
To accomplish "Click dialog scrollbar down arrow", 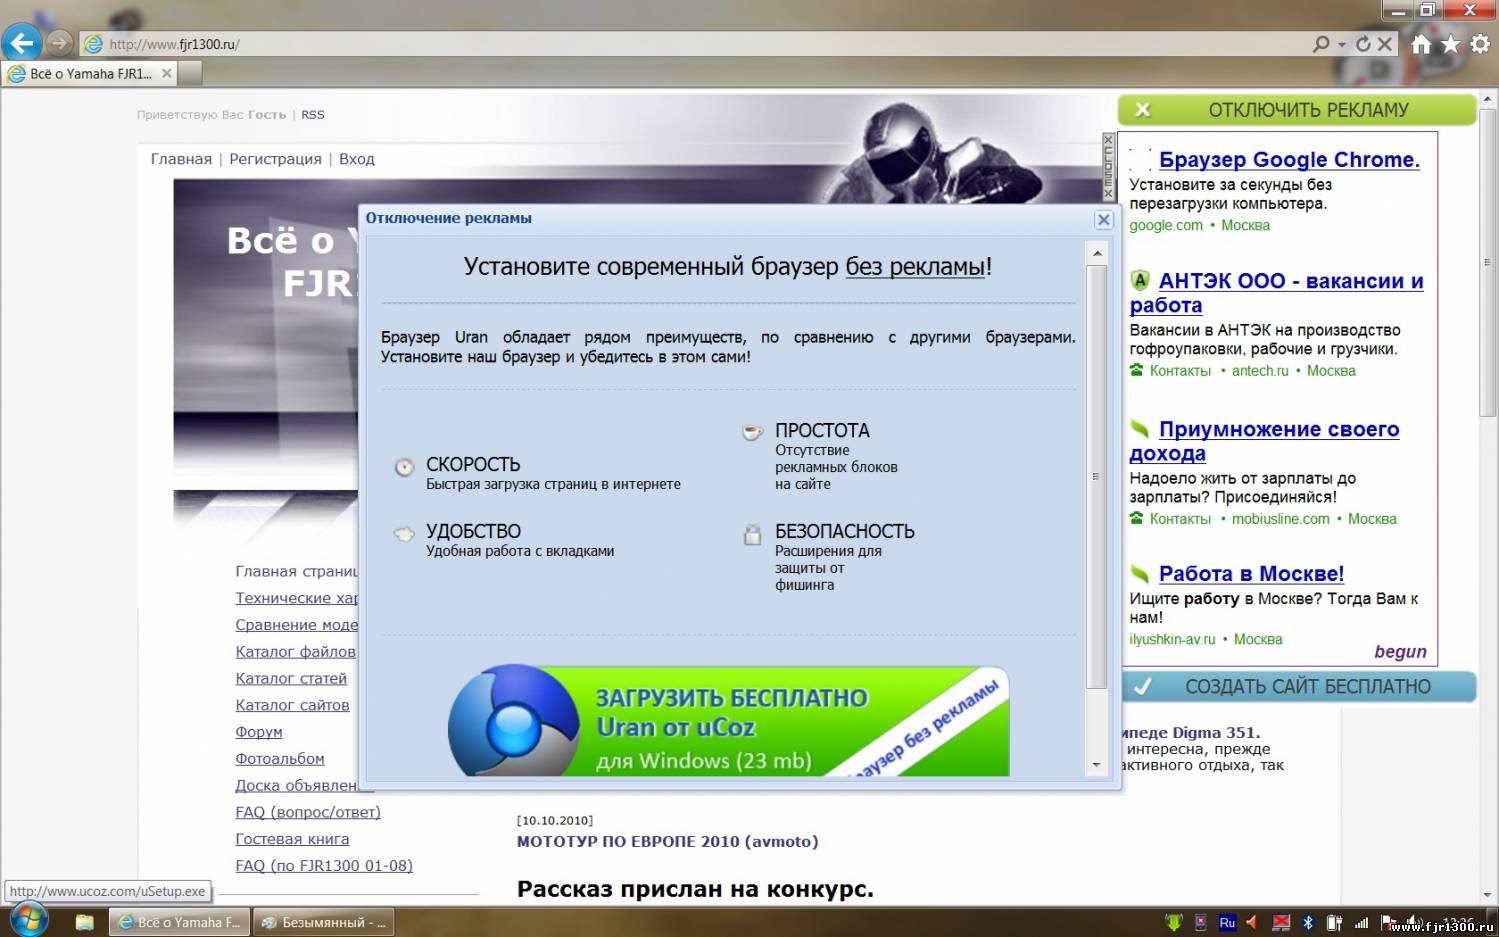I will [x=1097, y=766].
